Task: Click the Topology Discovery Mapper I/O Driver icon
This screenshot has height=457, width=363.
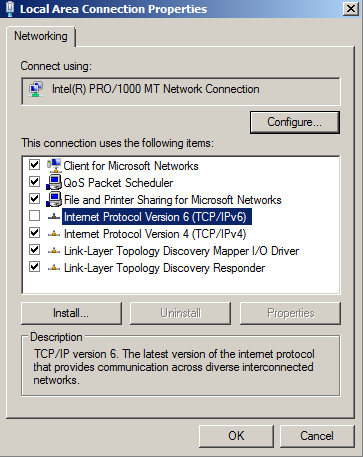Action: pos(54,251)
